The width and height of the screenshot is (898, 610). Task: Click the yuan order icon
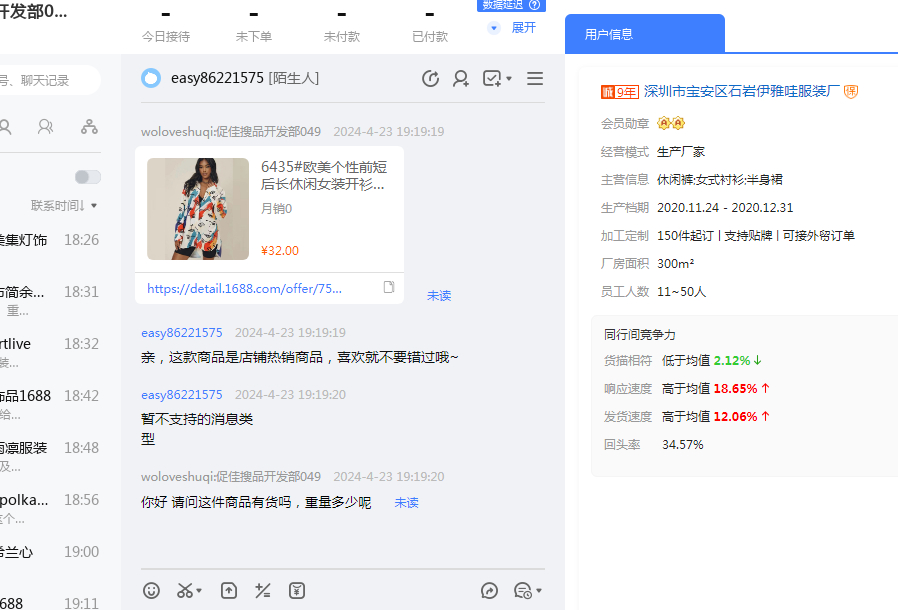tap(297, 590)
